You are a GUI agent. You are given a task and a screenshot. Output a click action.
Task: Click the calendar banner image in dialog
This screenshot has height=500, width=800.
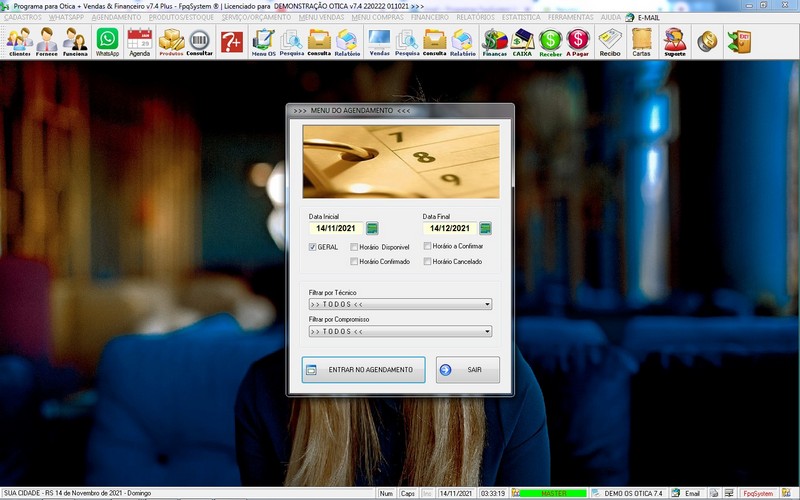pos(401,162)
